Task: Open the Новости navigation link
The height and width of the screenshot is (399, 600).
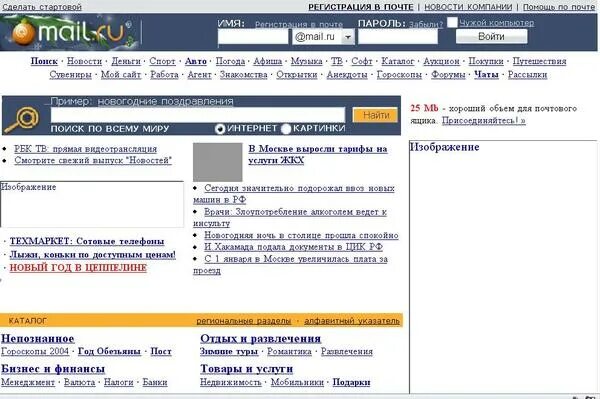Action: 84,61
